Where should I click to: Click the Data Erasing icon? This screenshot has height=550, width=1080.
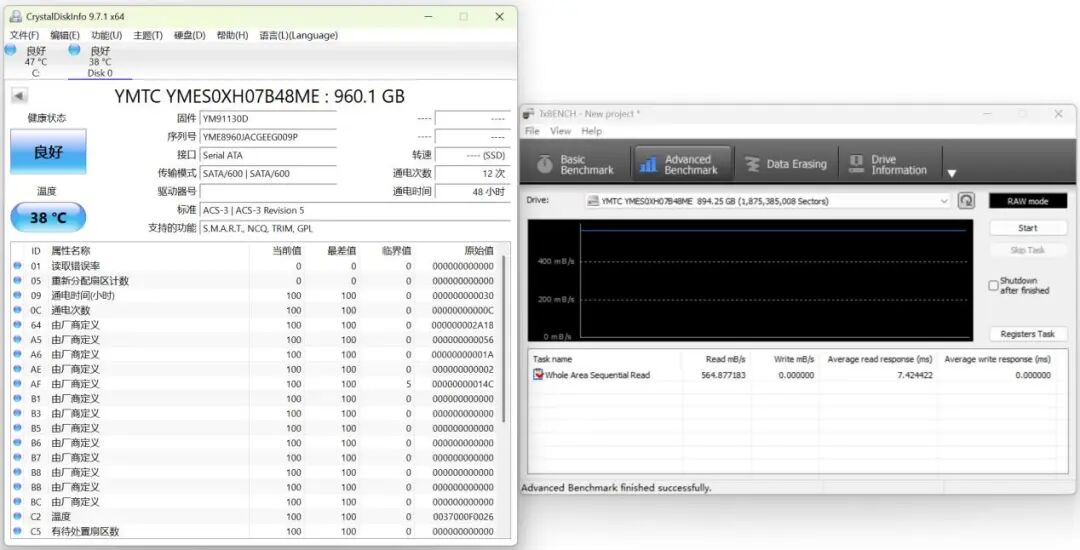click(753, 164)
